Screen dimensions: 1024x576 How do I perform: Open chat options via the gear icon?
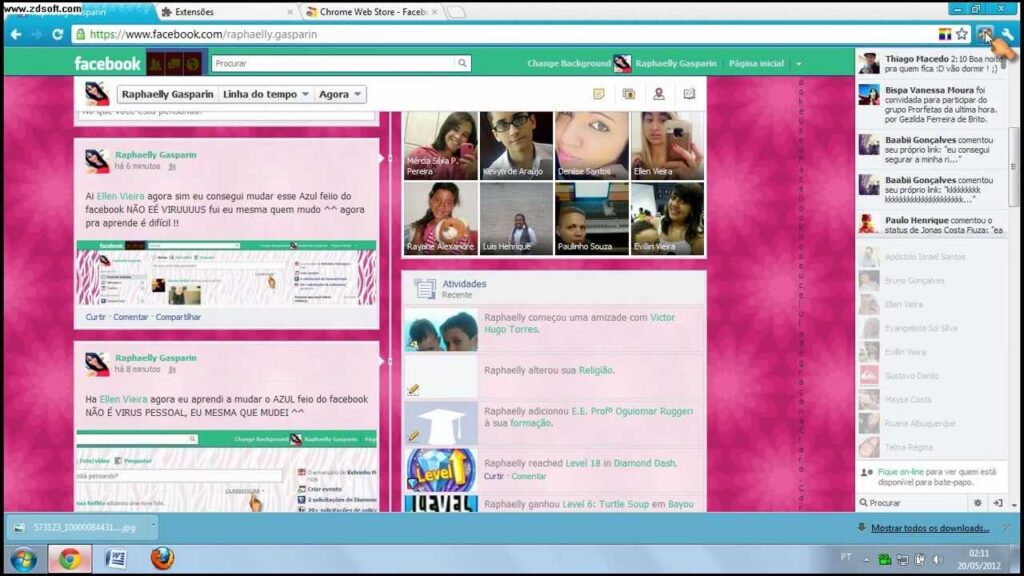tap(978, 503)
